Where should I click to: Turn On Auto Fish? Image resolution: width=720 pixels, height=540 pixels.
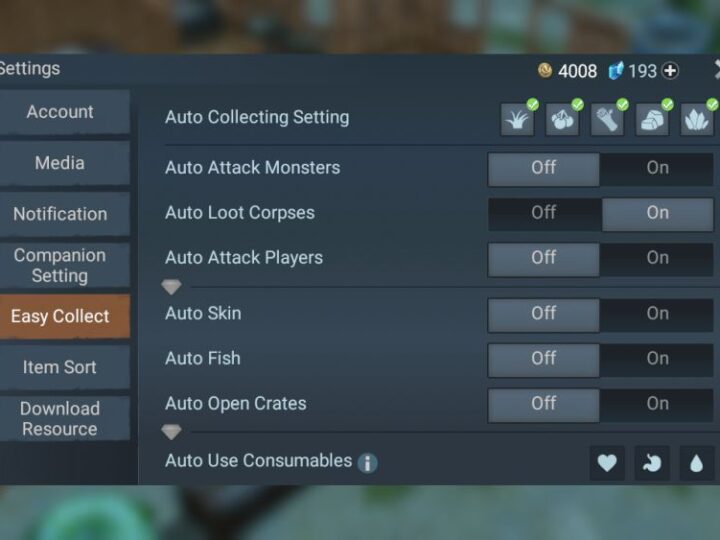point(657,359)
